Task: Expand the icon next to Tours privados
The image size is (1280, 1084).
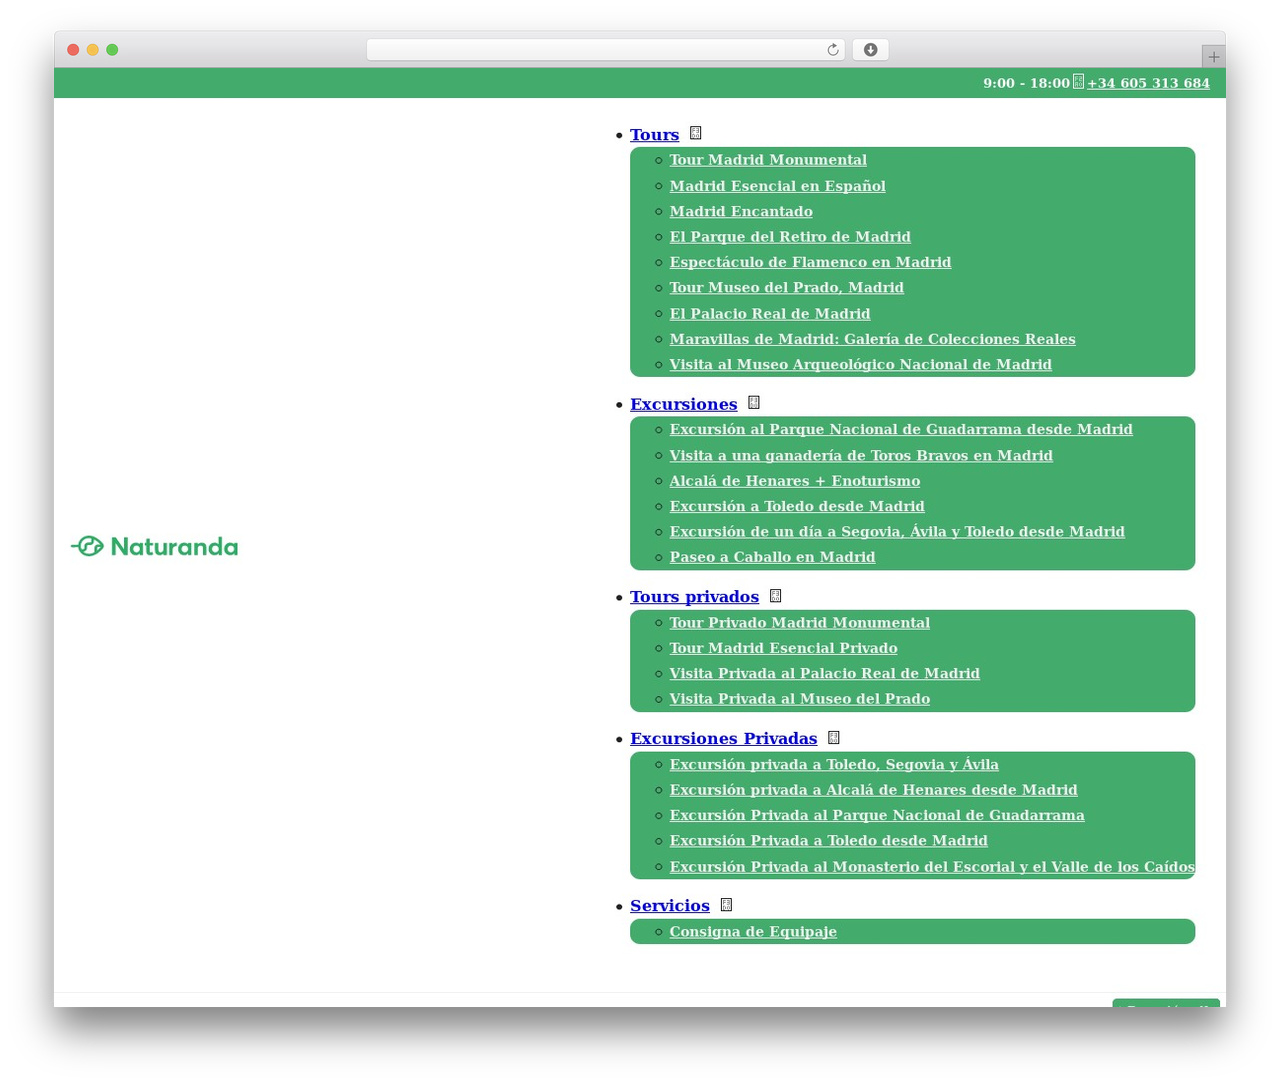Action: point(775,596)
